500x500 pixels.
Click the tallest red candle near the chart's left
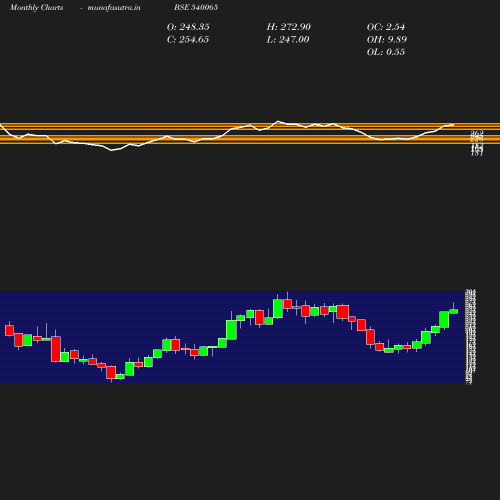[56, 349]
